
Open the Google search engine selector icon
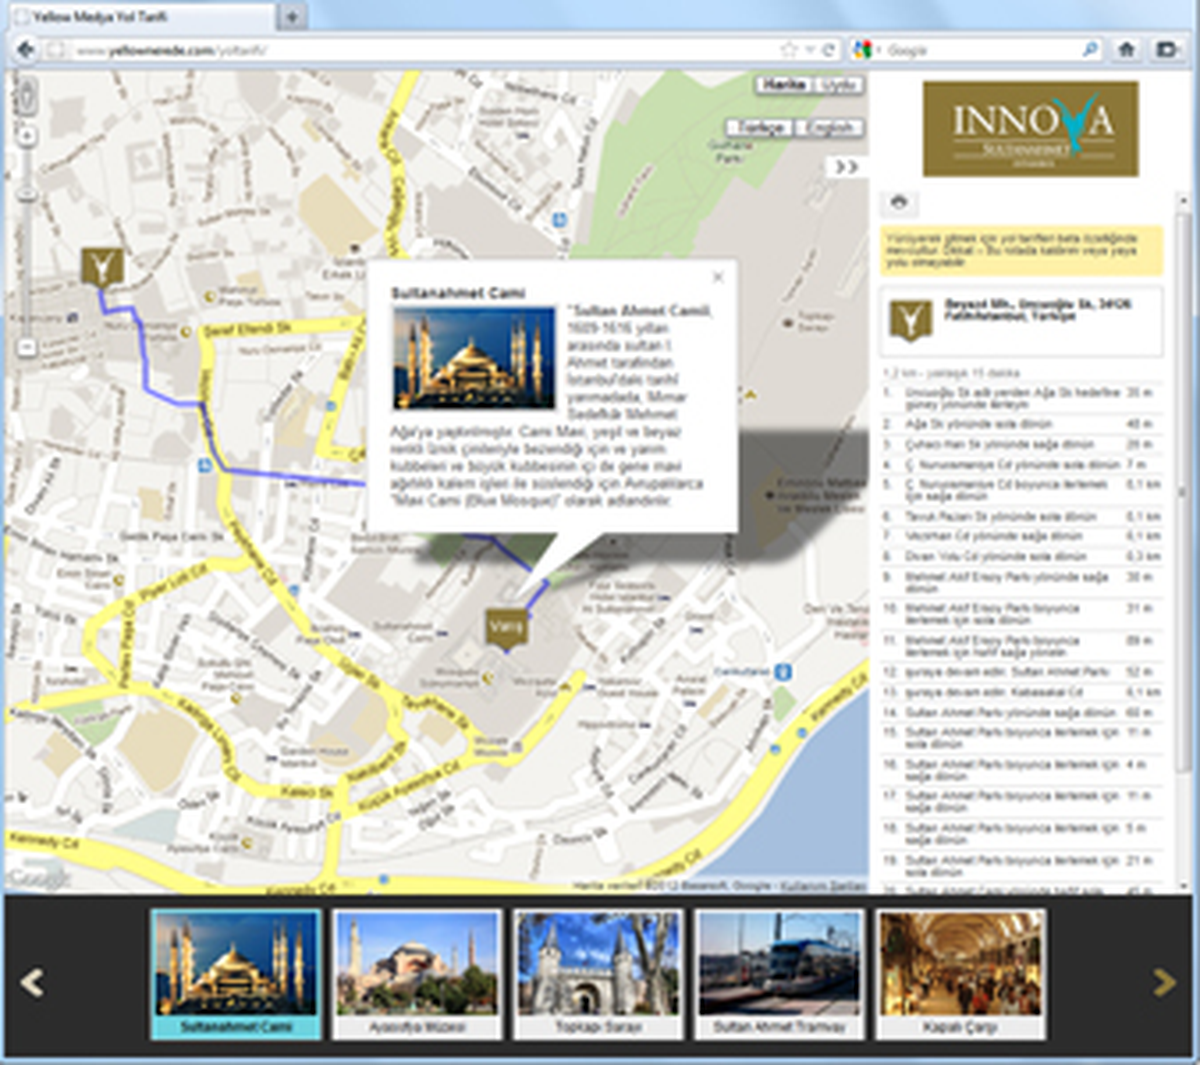(863, 49)
